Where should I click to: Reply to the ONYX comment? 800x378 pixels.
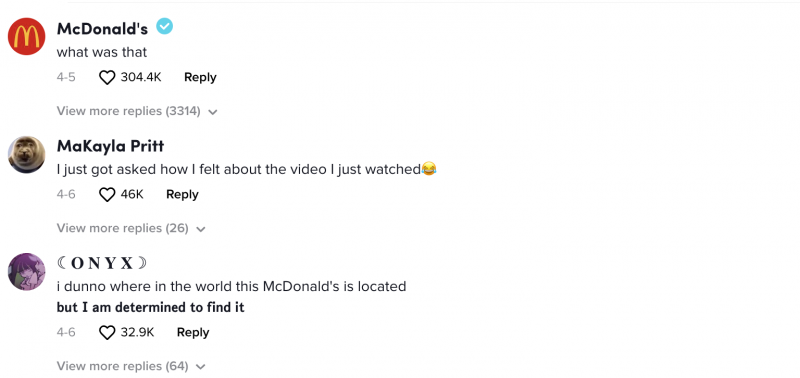click(193, 332)
